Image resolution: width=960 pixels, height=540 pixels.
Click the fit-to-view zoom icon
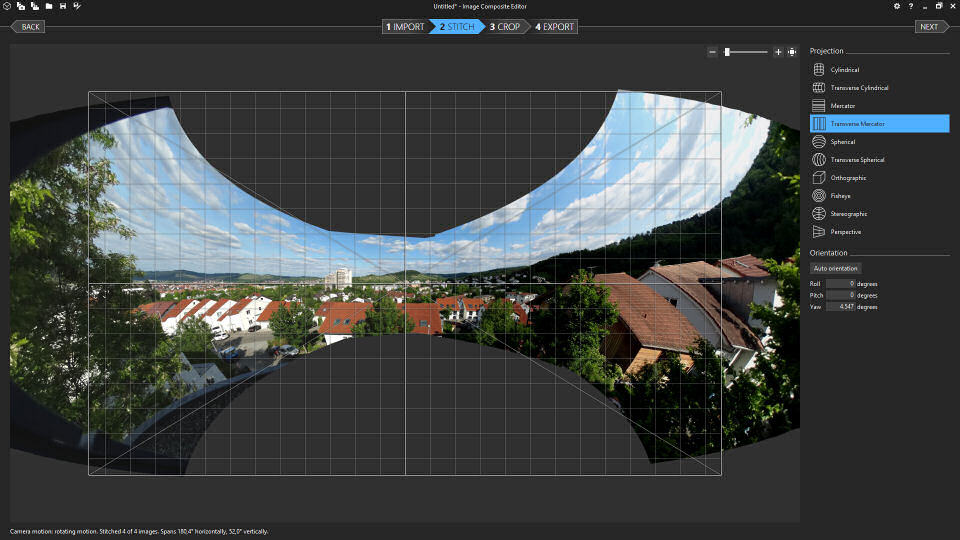(792, 52)
